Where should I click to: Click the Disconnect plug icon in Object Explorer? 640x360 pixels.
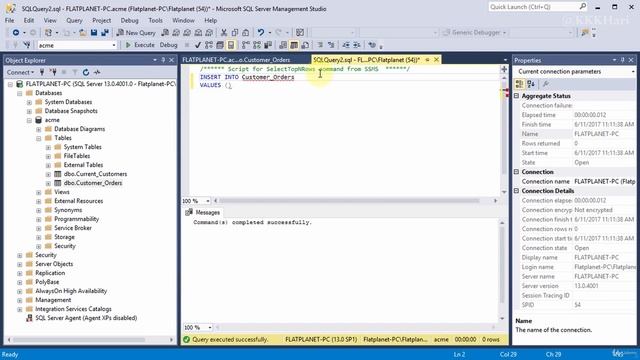point(53,72)
